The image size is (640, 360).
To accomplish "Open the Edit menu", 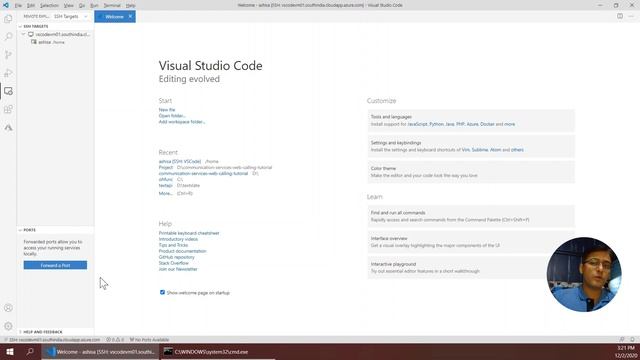I will coord(31,5).
